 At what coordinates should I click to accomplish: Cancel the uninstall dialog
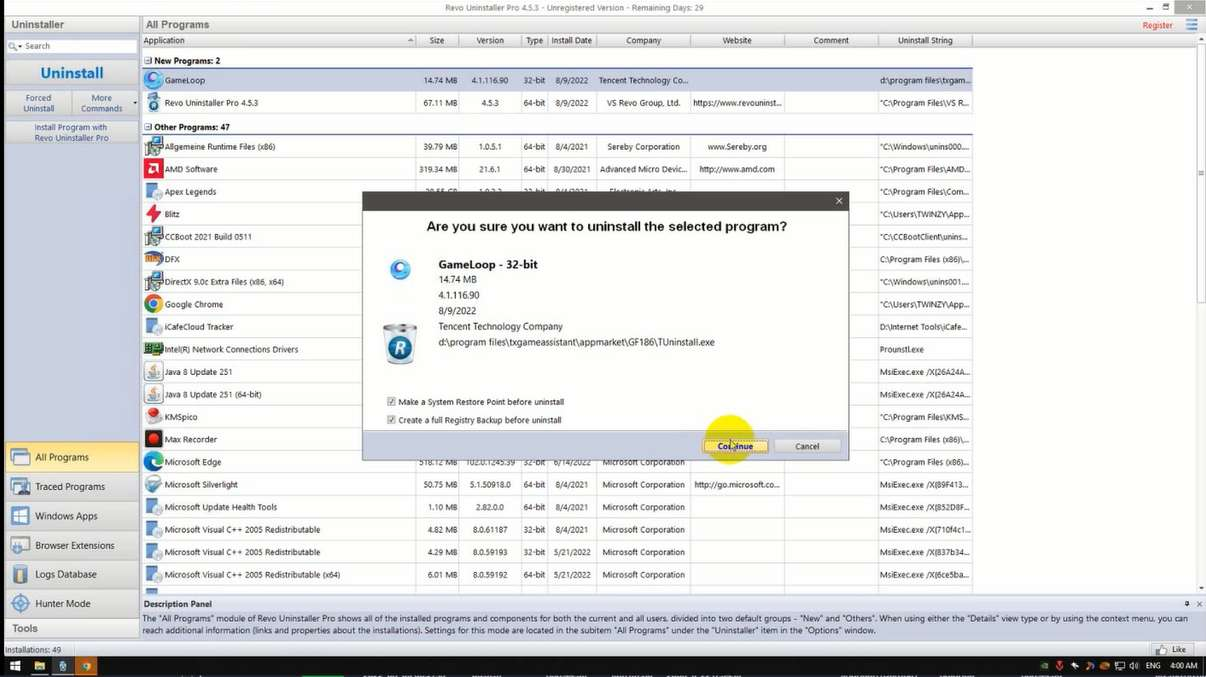pyautogui.click(x=807, y=446)
